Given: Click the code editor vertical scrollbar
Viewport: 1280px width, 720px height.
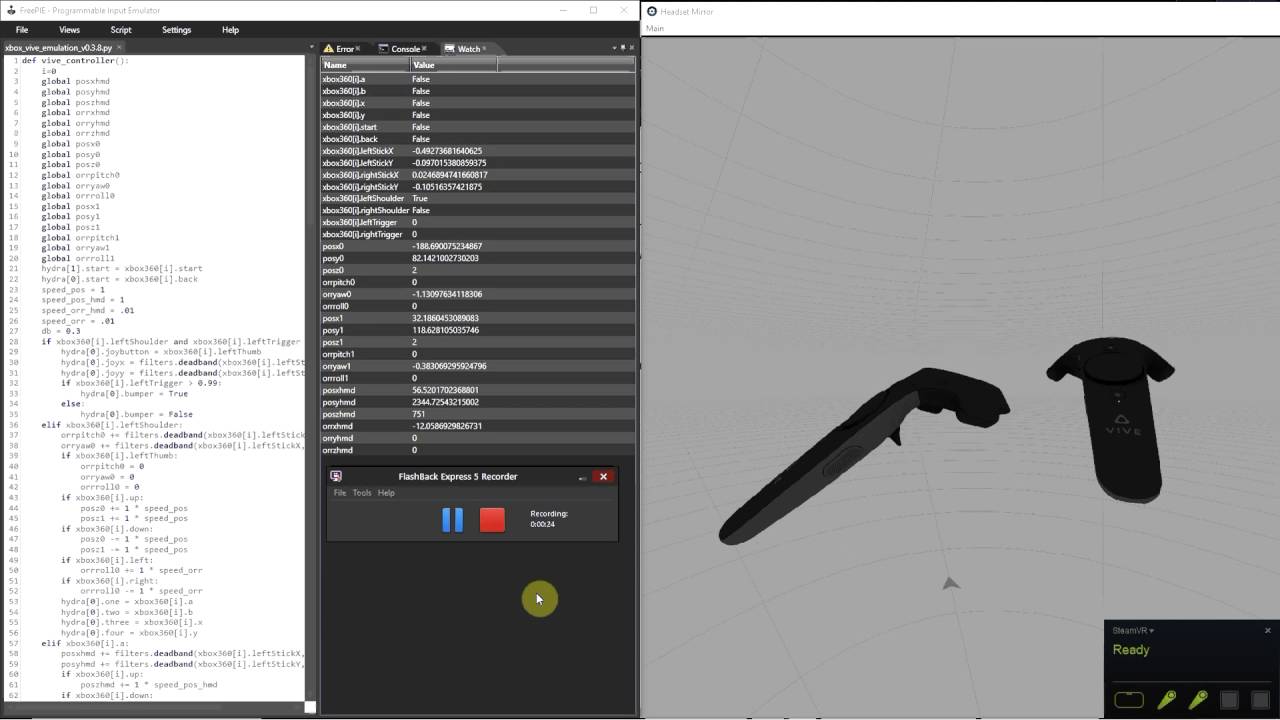Looking at the screenshot, I should click(310, 380).
